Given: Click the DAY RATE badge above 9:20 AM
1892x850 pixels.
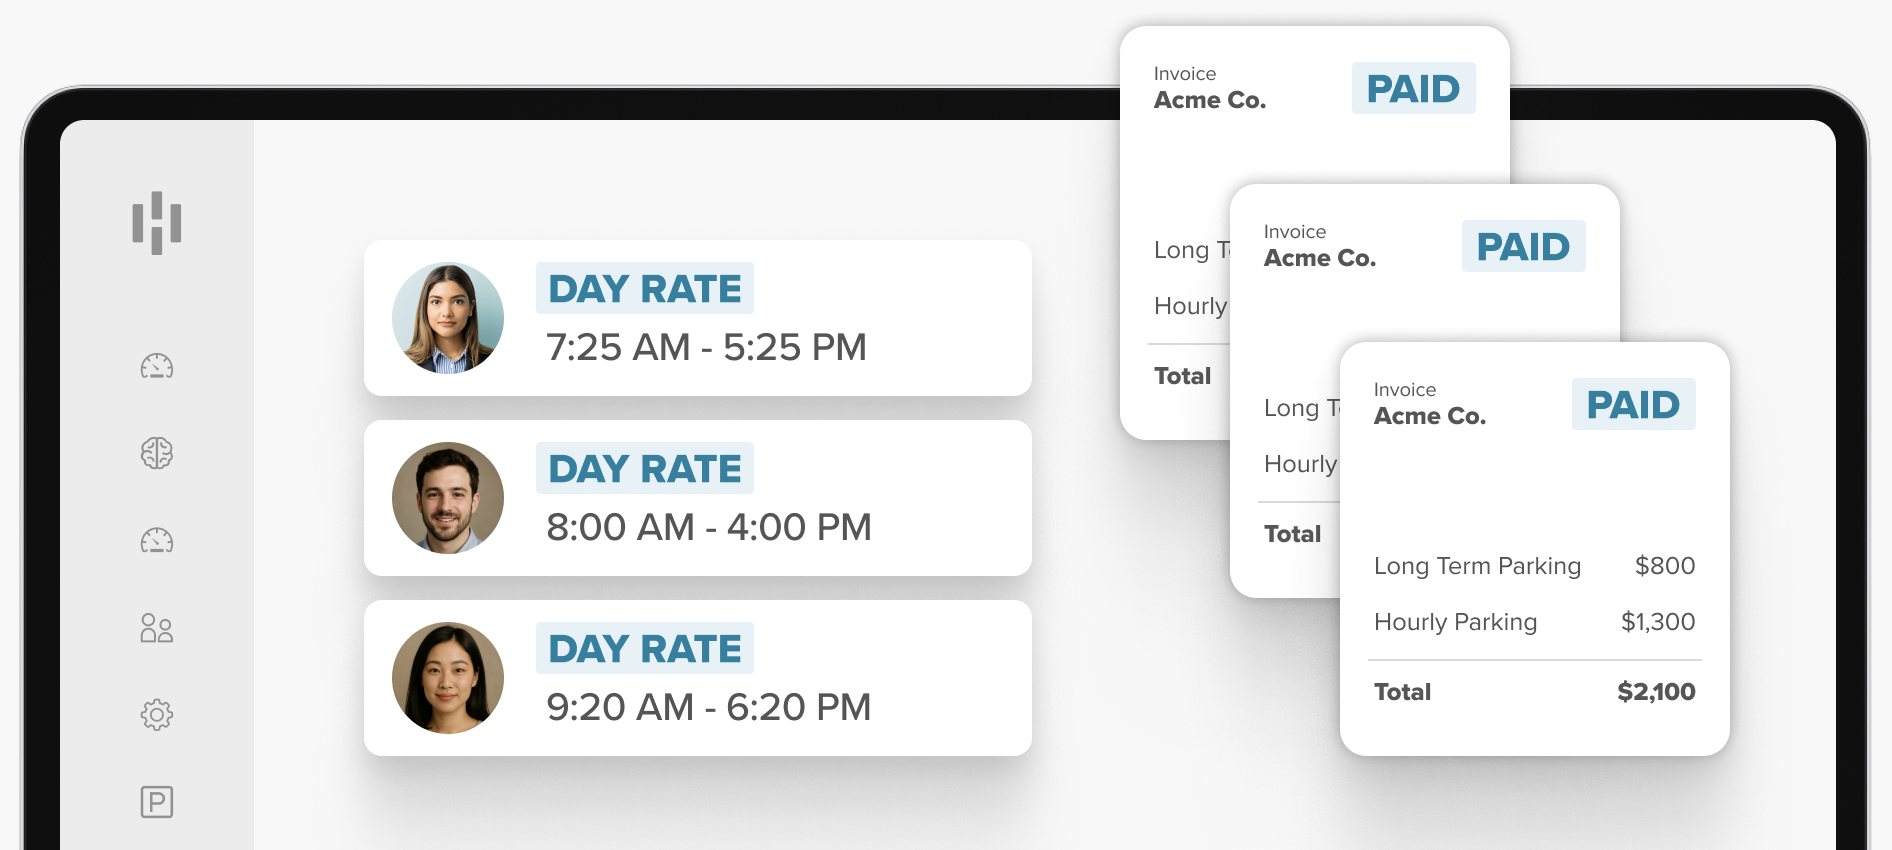Looking at the screenshot, I should [645, 649].
